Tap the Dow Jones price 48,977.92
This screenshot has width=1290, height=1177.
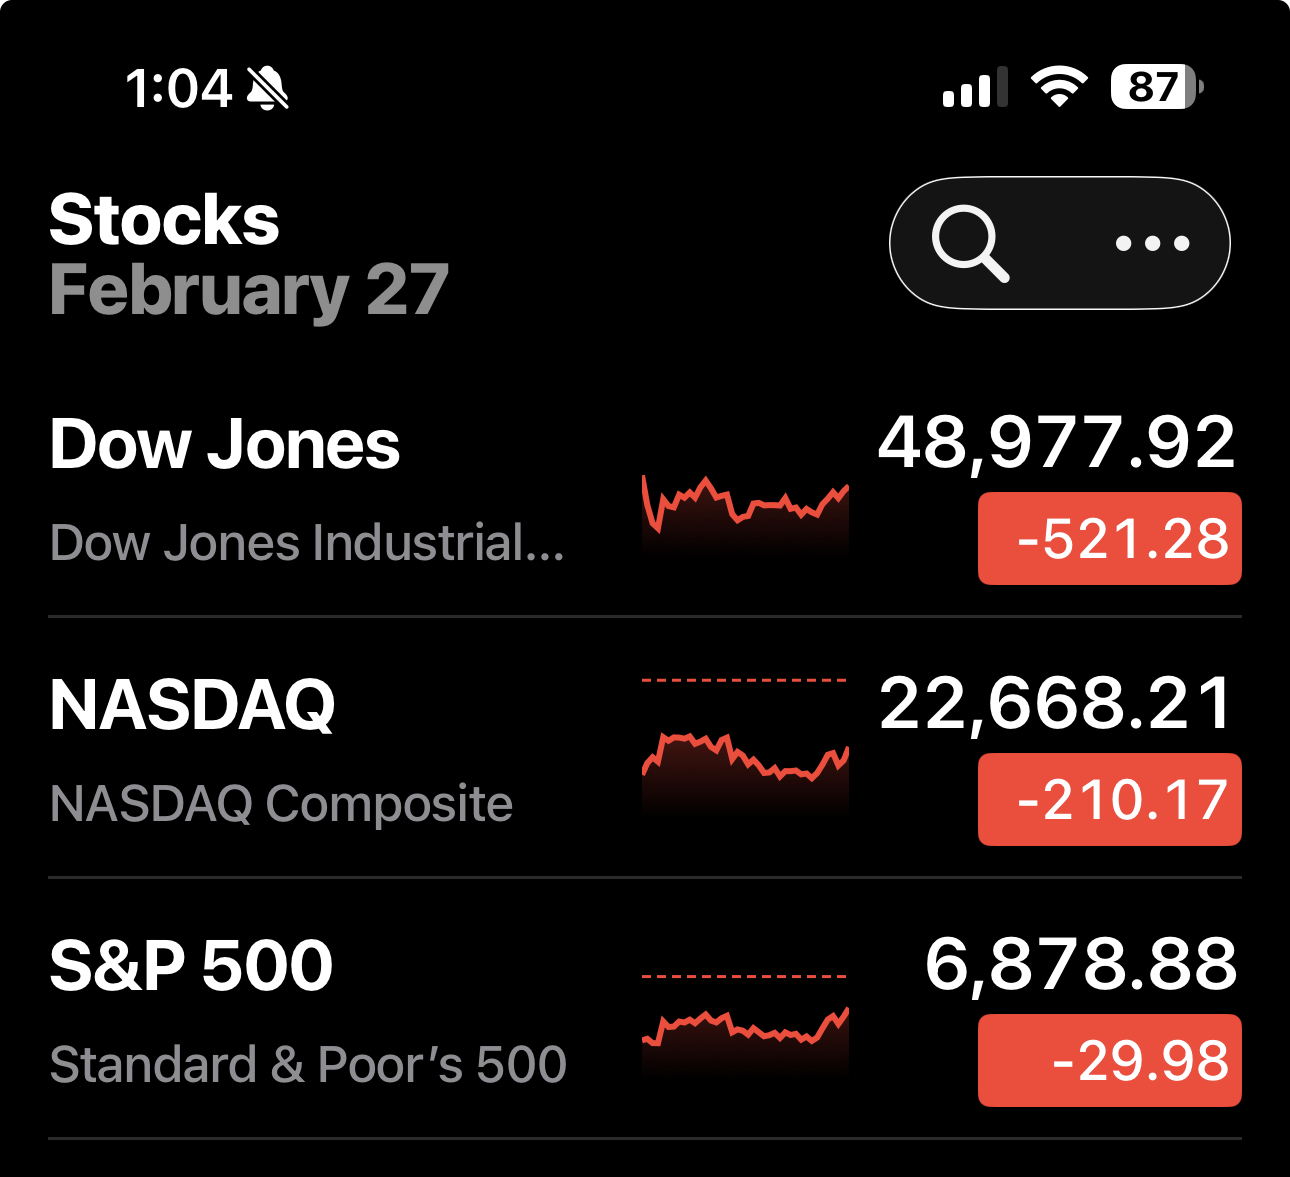pos(1056,443)
